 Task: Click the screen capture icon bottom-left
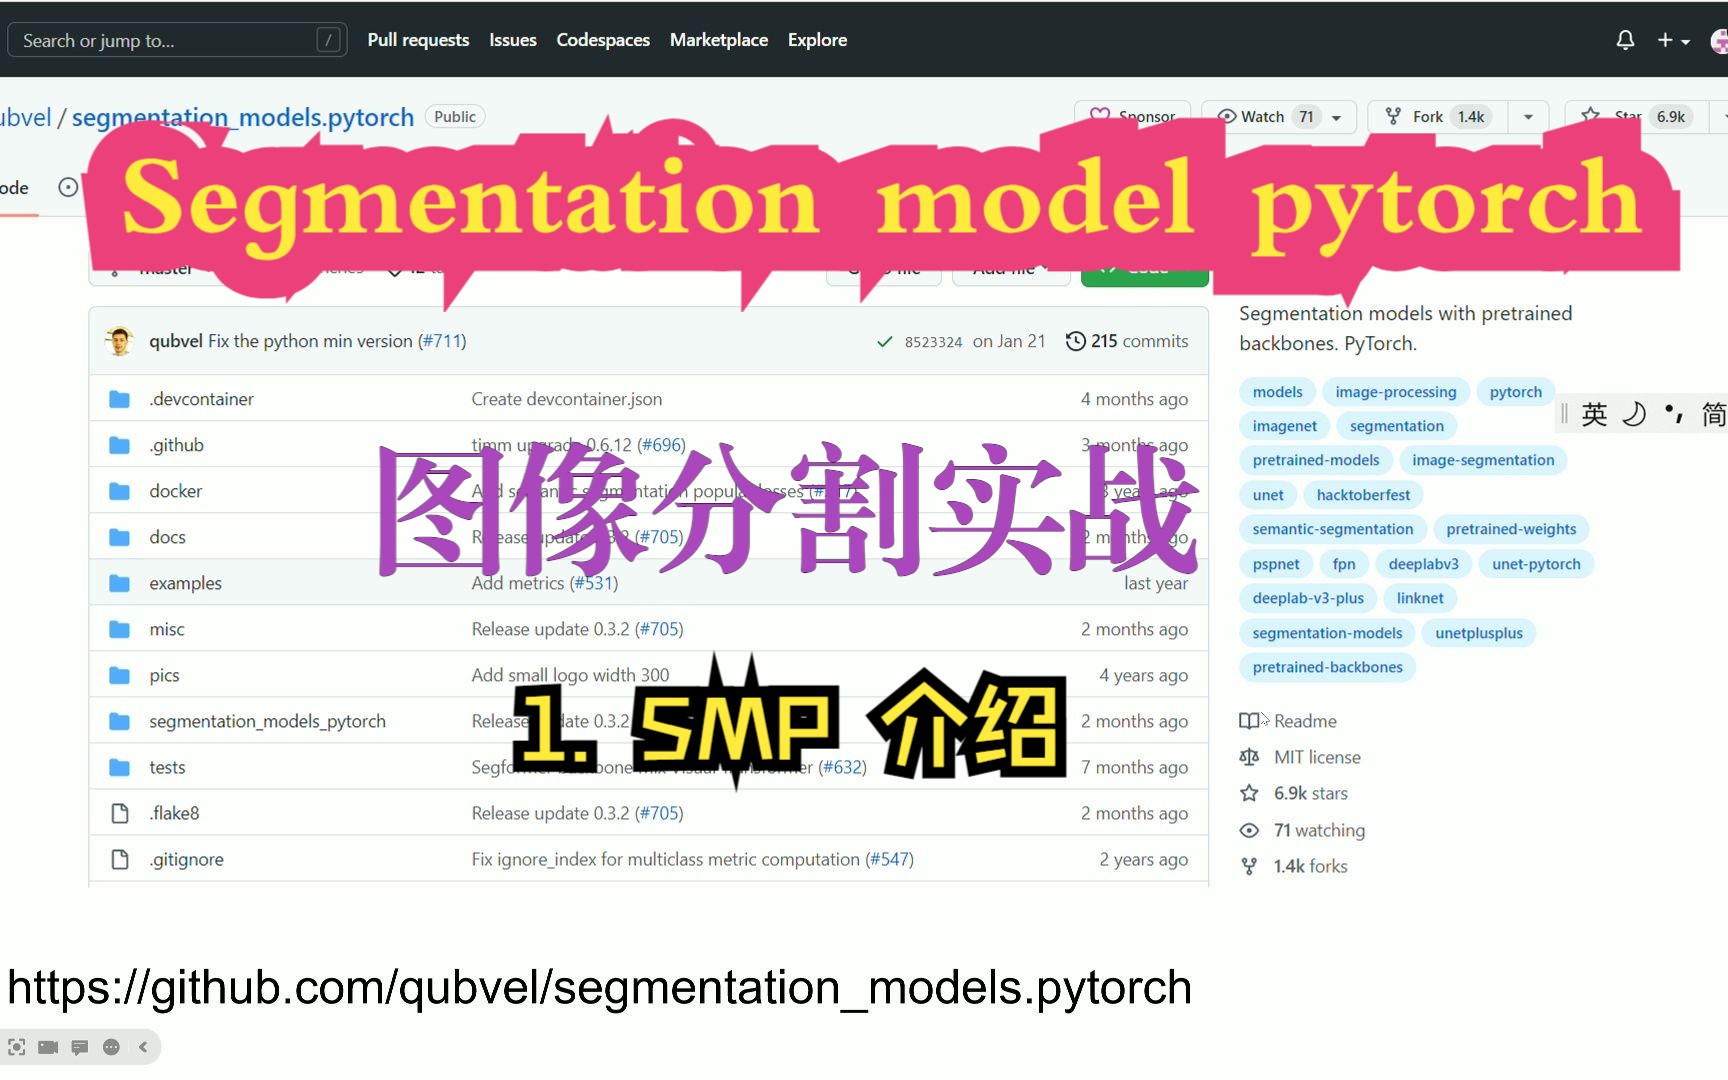pos(17,1047)
